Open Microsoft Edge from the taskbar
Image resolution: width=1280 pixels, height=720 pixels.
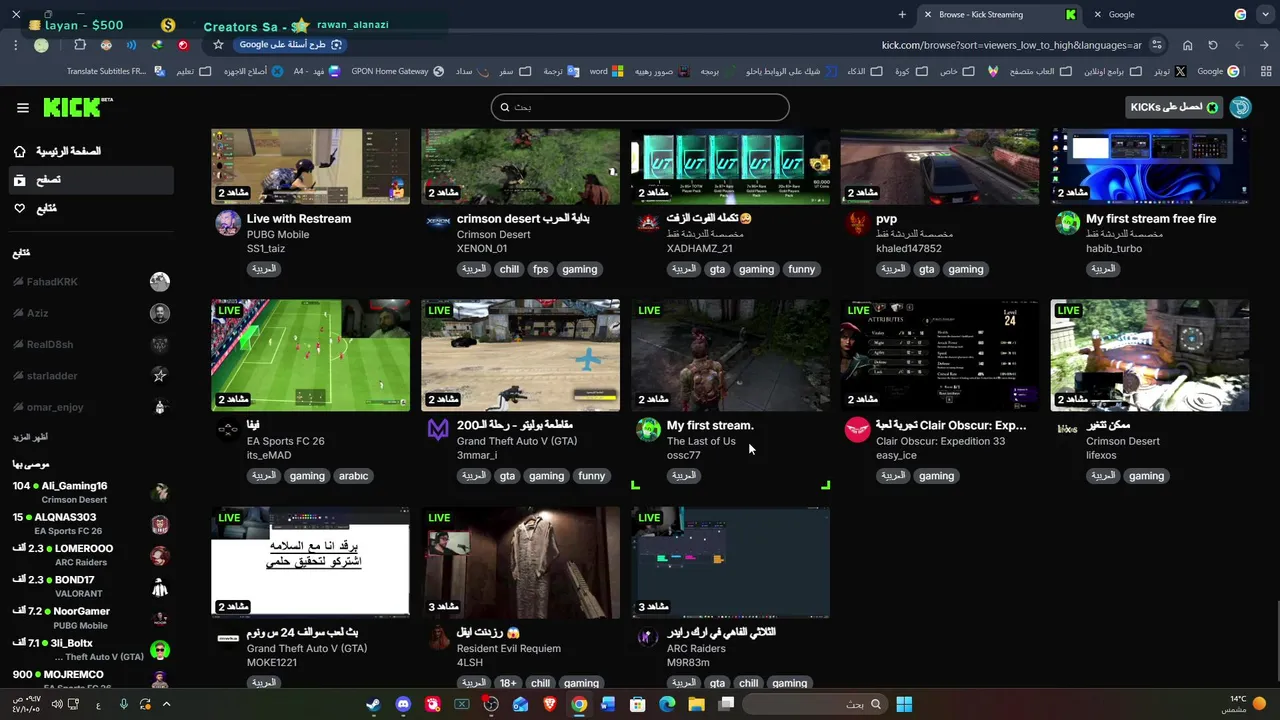coord(666,704)
